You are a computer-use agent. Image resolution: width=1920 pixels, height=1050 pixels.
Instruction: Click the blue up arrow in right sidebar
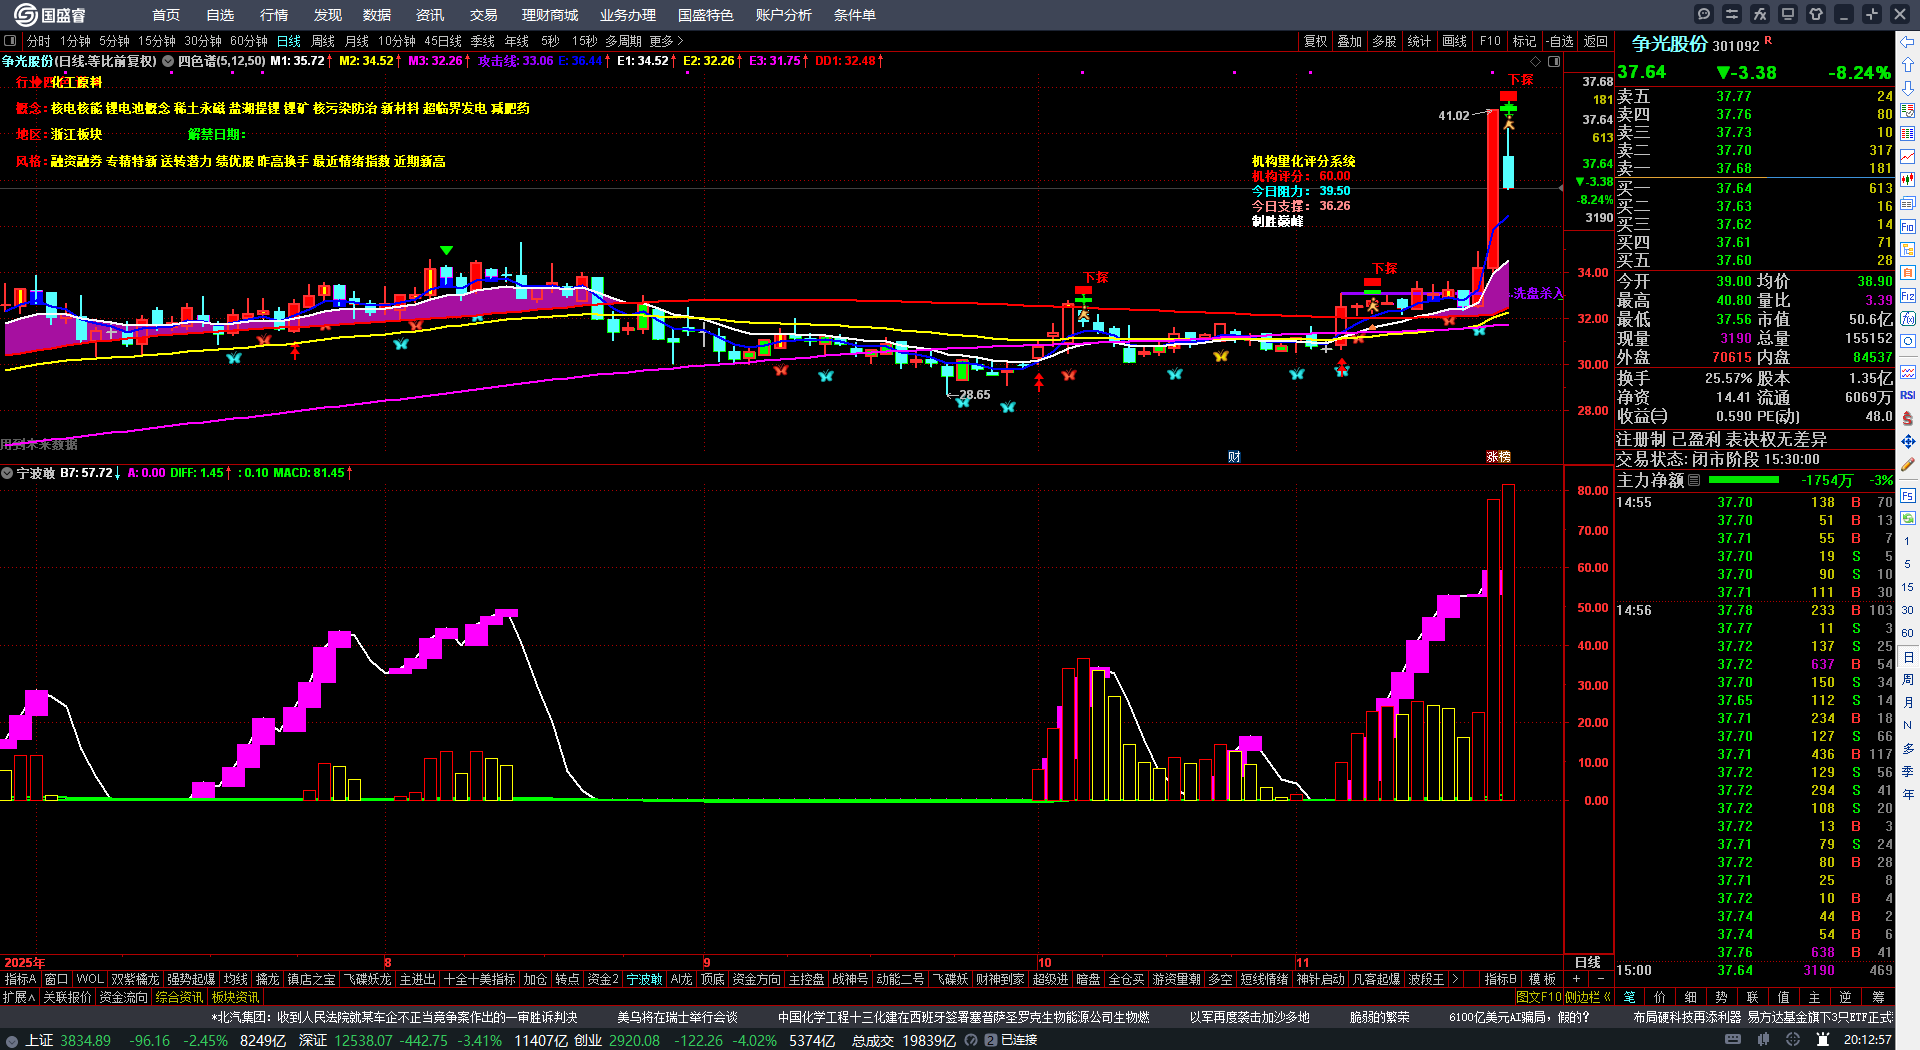1908,64
